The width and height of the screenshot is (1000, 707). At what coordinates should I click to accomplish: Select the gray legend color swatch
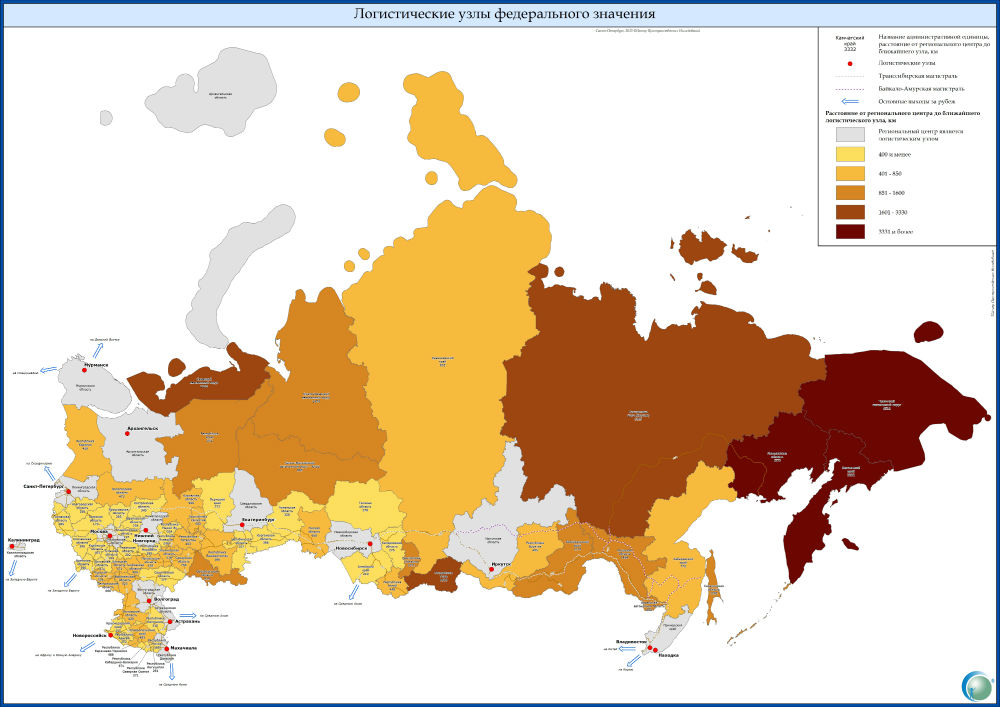pos(850,135)
